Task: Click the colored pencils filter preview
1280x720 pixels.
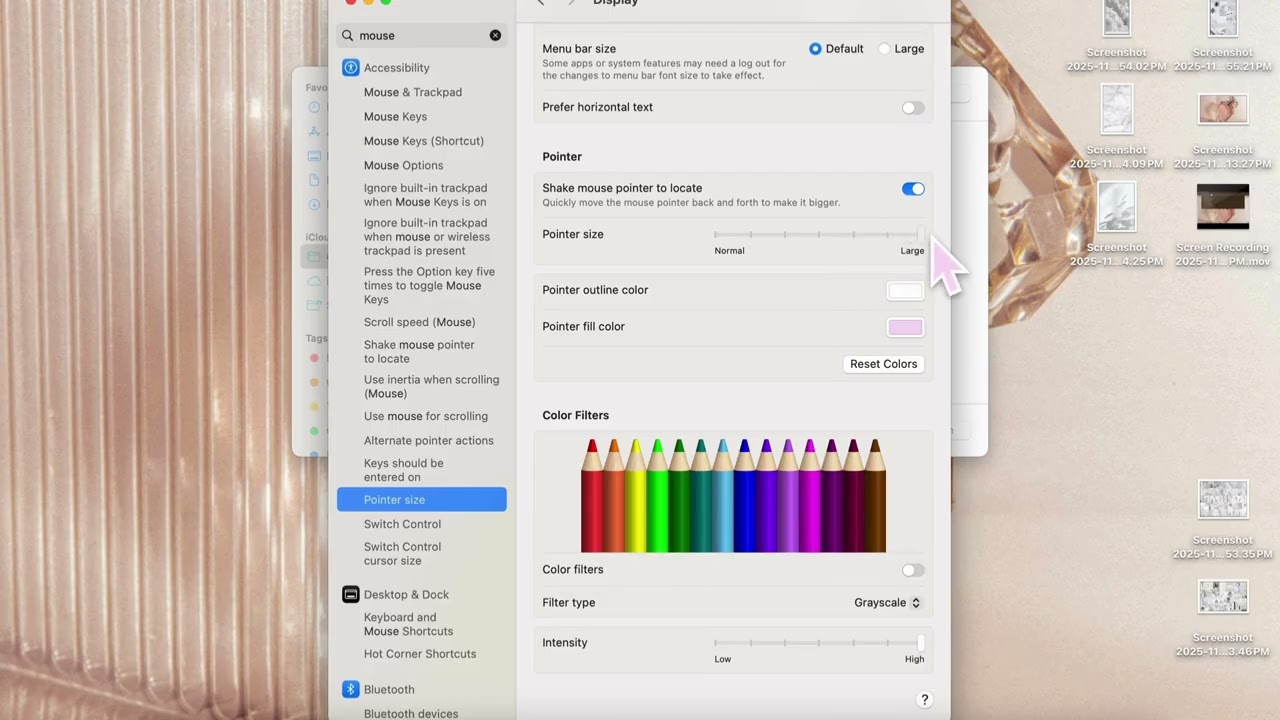Action: coord(733,495)
